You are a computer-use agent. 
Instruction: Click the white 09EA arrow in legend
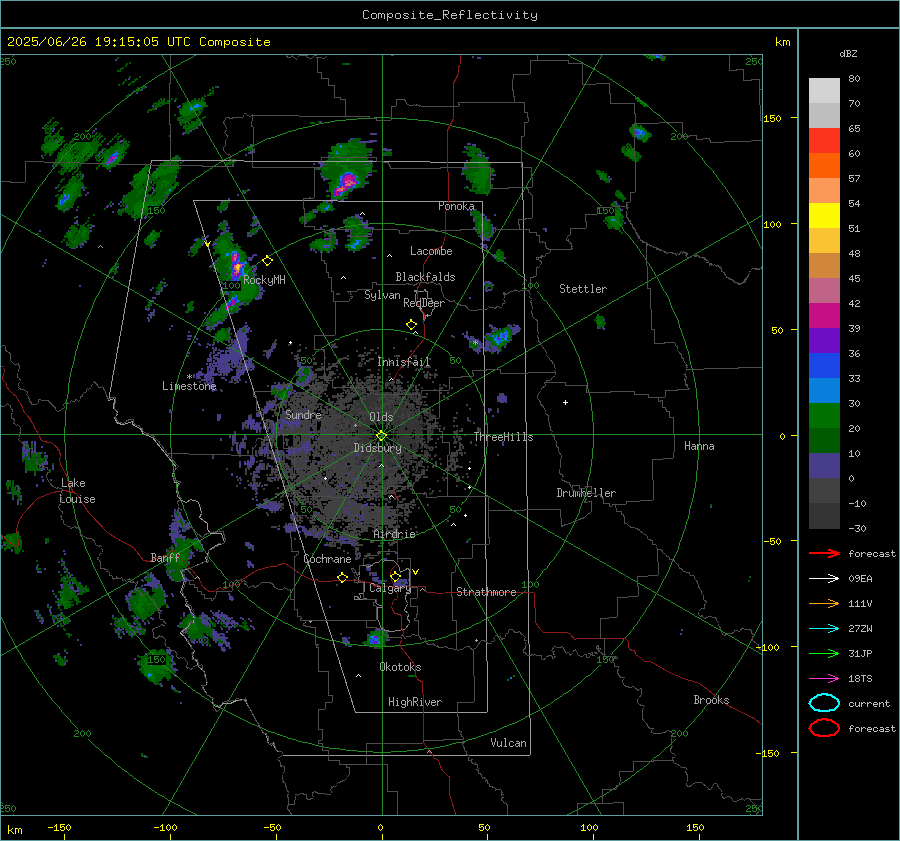point(824,579)
